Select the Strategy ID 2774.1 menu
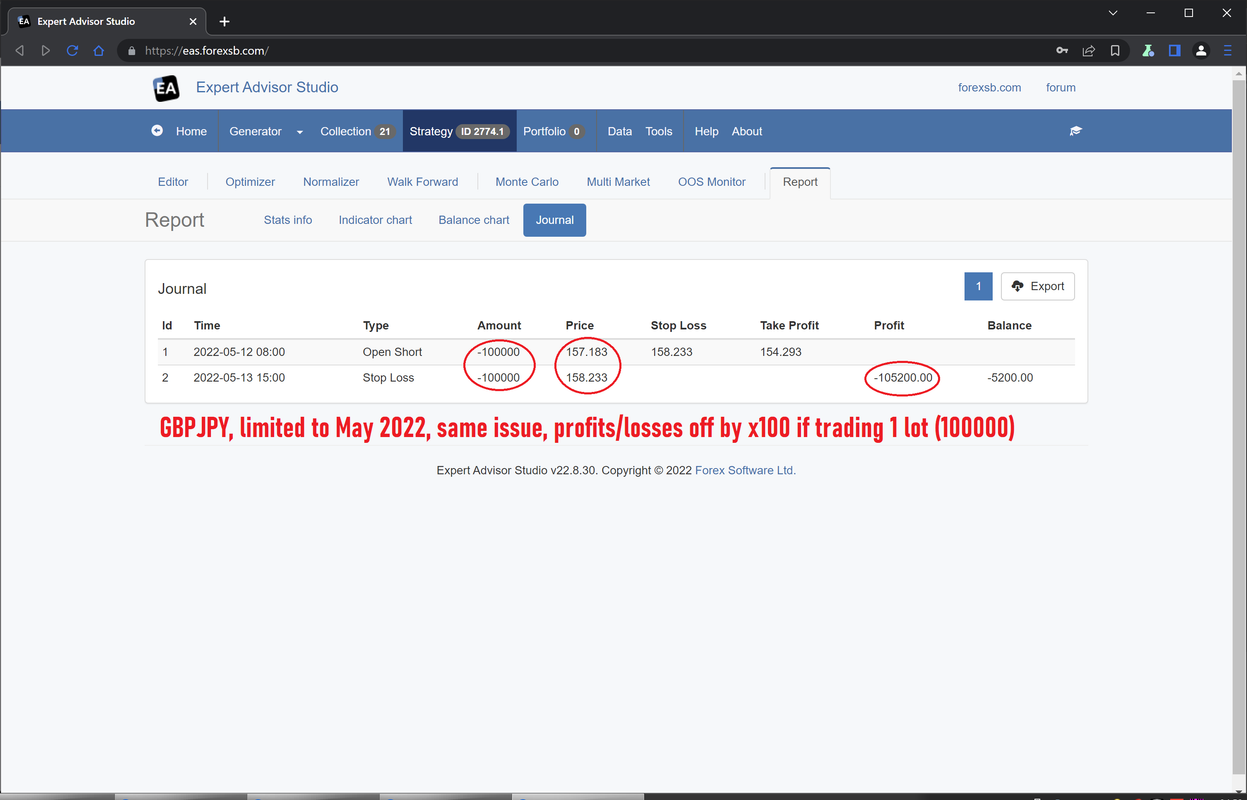Screen dimensions: 1247x800 [460, 131]
